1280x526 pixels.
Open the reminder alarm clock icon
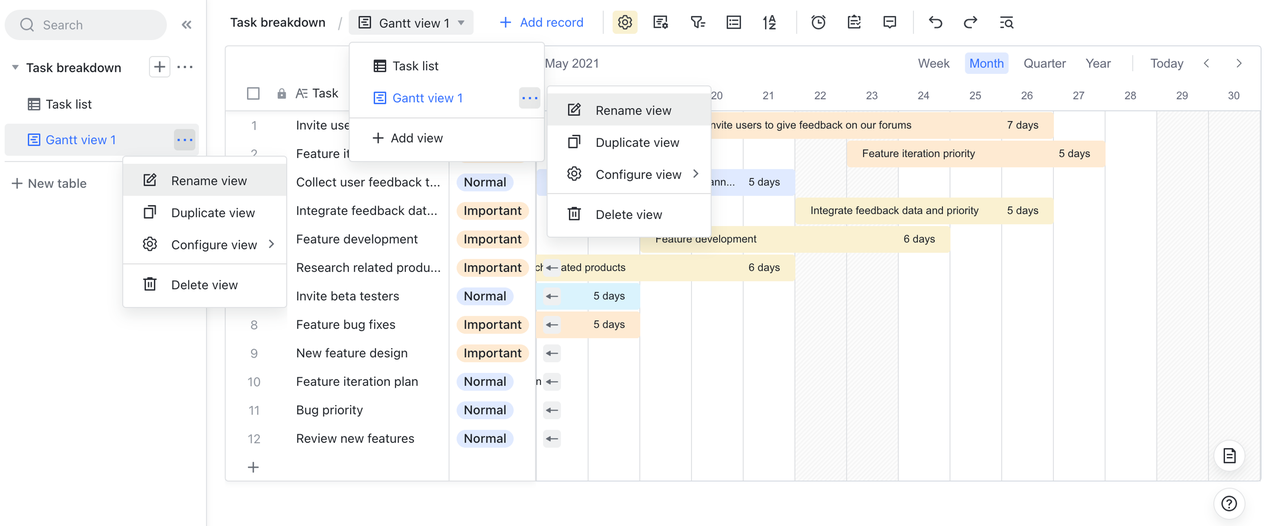[818, 22]
